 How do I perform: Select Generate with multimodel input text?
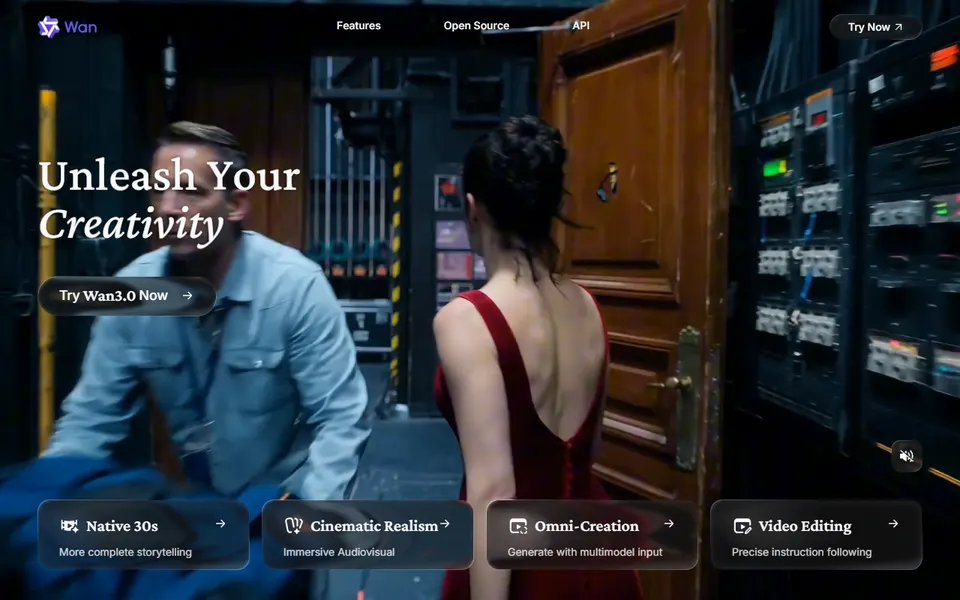(585, 552)
